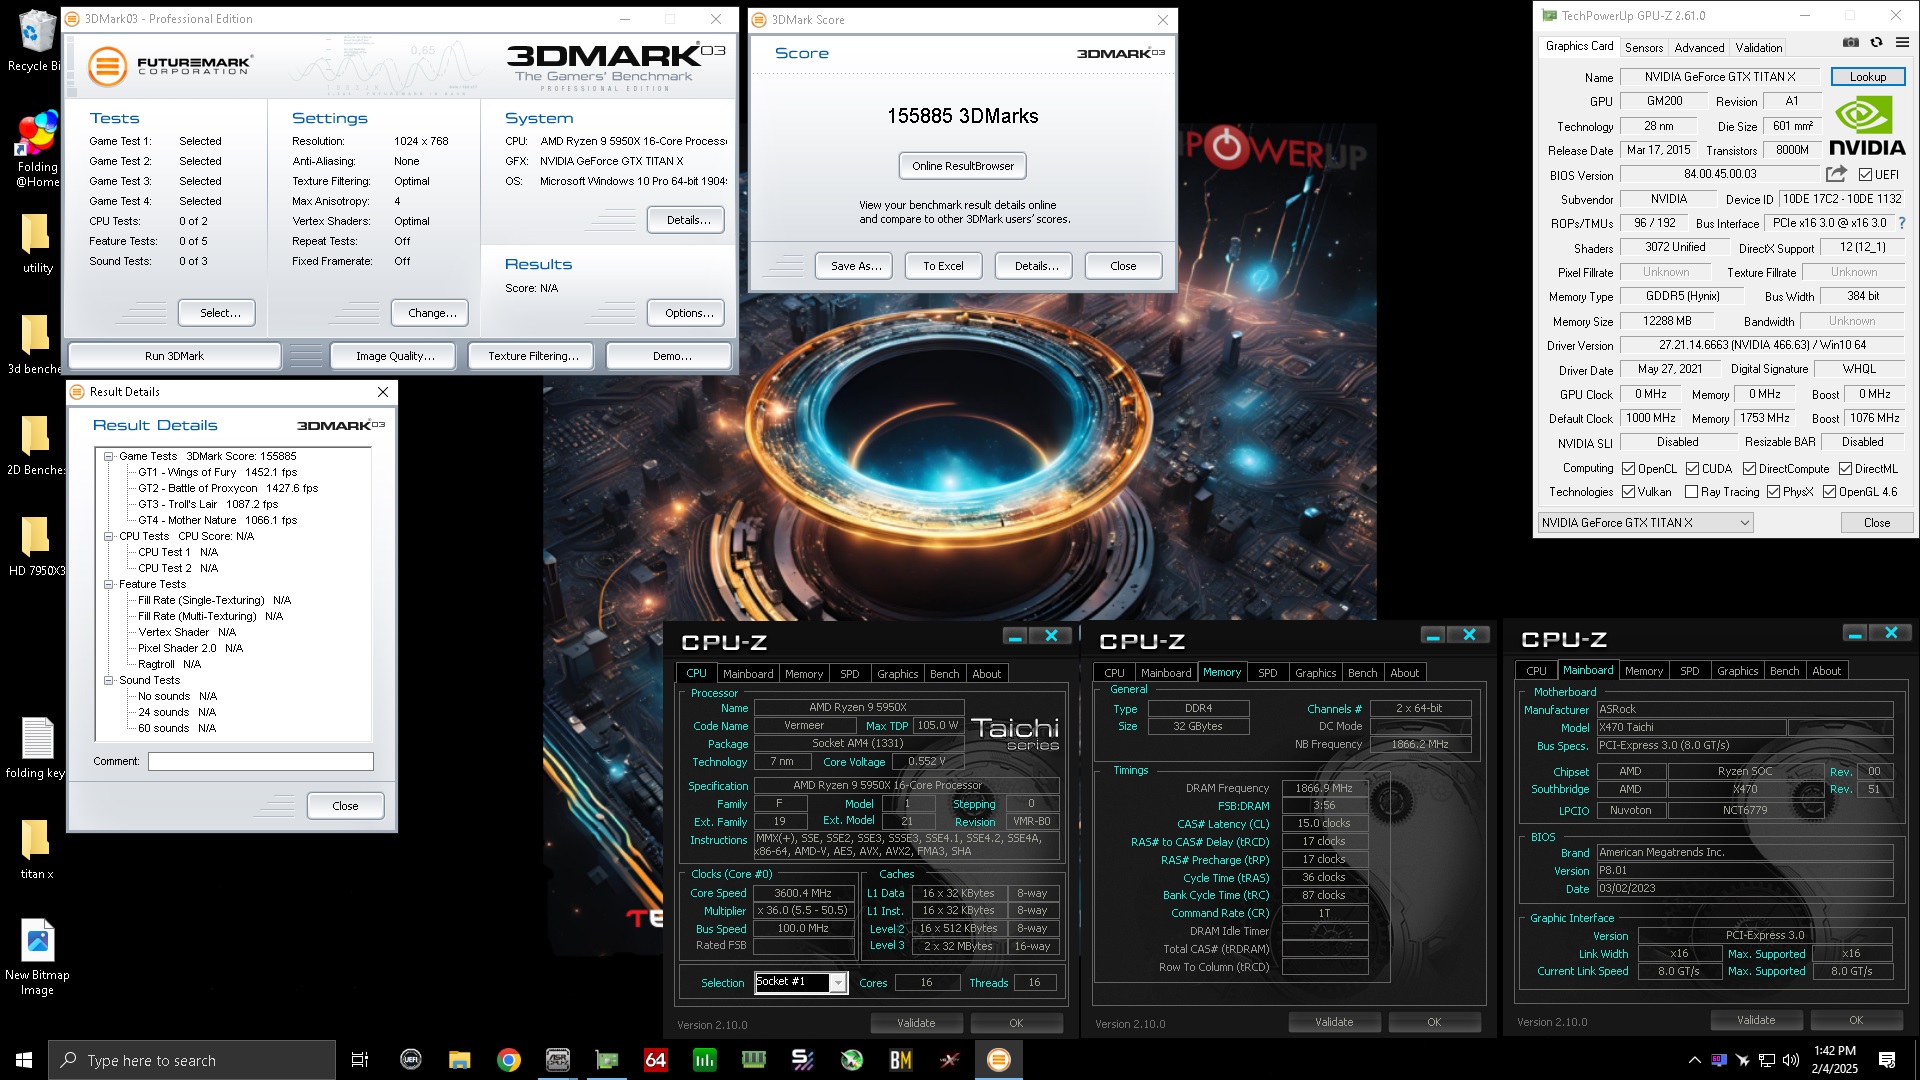Open the 3d benches desktop folder

pos(34,344)
